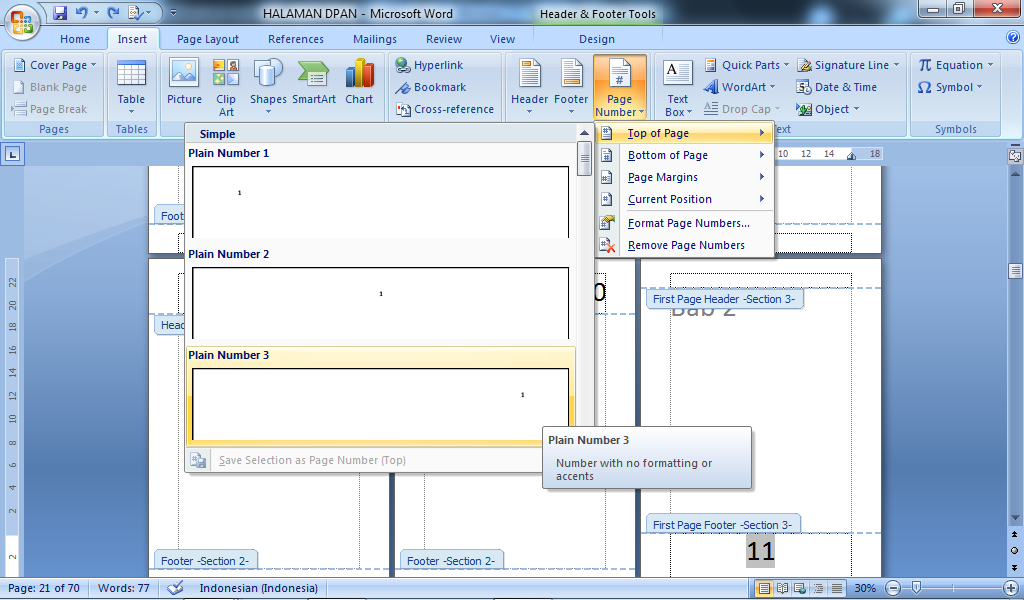Click Words: 77 status
1024x600 pixels.
123,588
